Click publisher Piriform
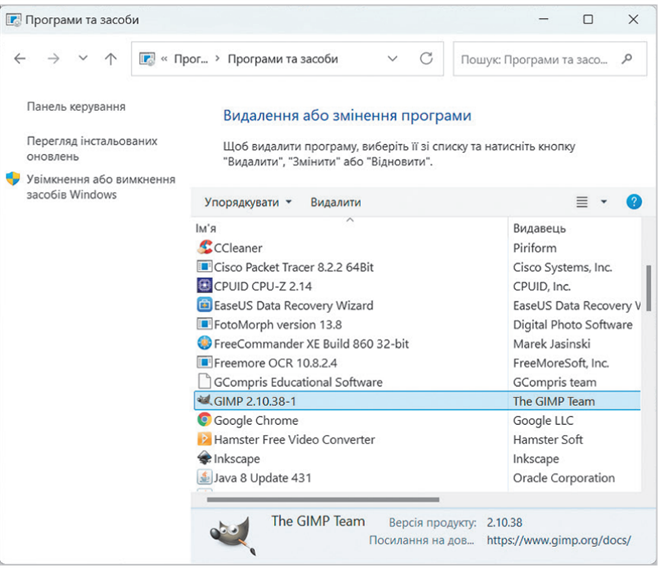Viewport: 658px width, 568px height. 535,248
